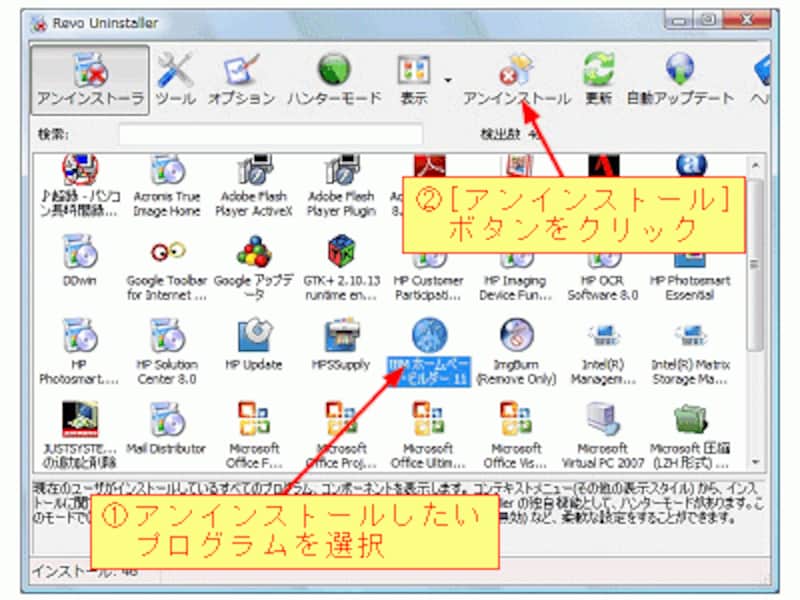Screen dimensions: 800x600
Task: Select Microsoft Office Vis... entry
Action: pyautogui.click(x=516, y=435)
